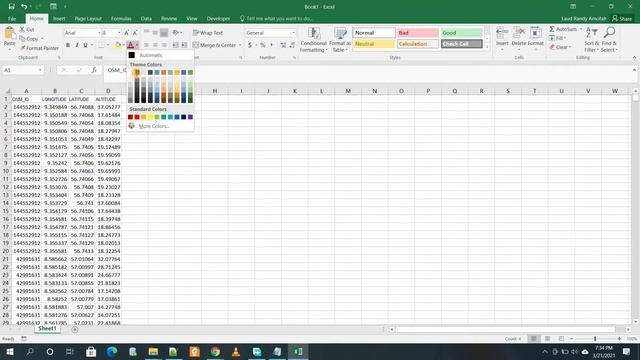Click the Windows Start button

(10, 351)
